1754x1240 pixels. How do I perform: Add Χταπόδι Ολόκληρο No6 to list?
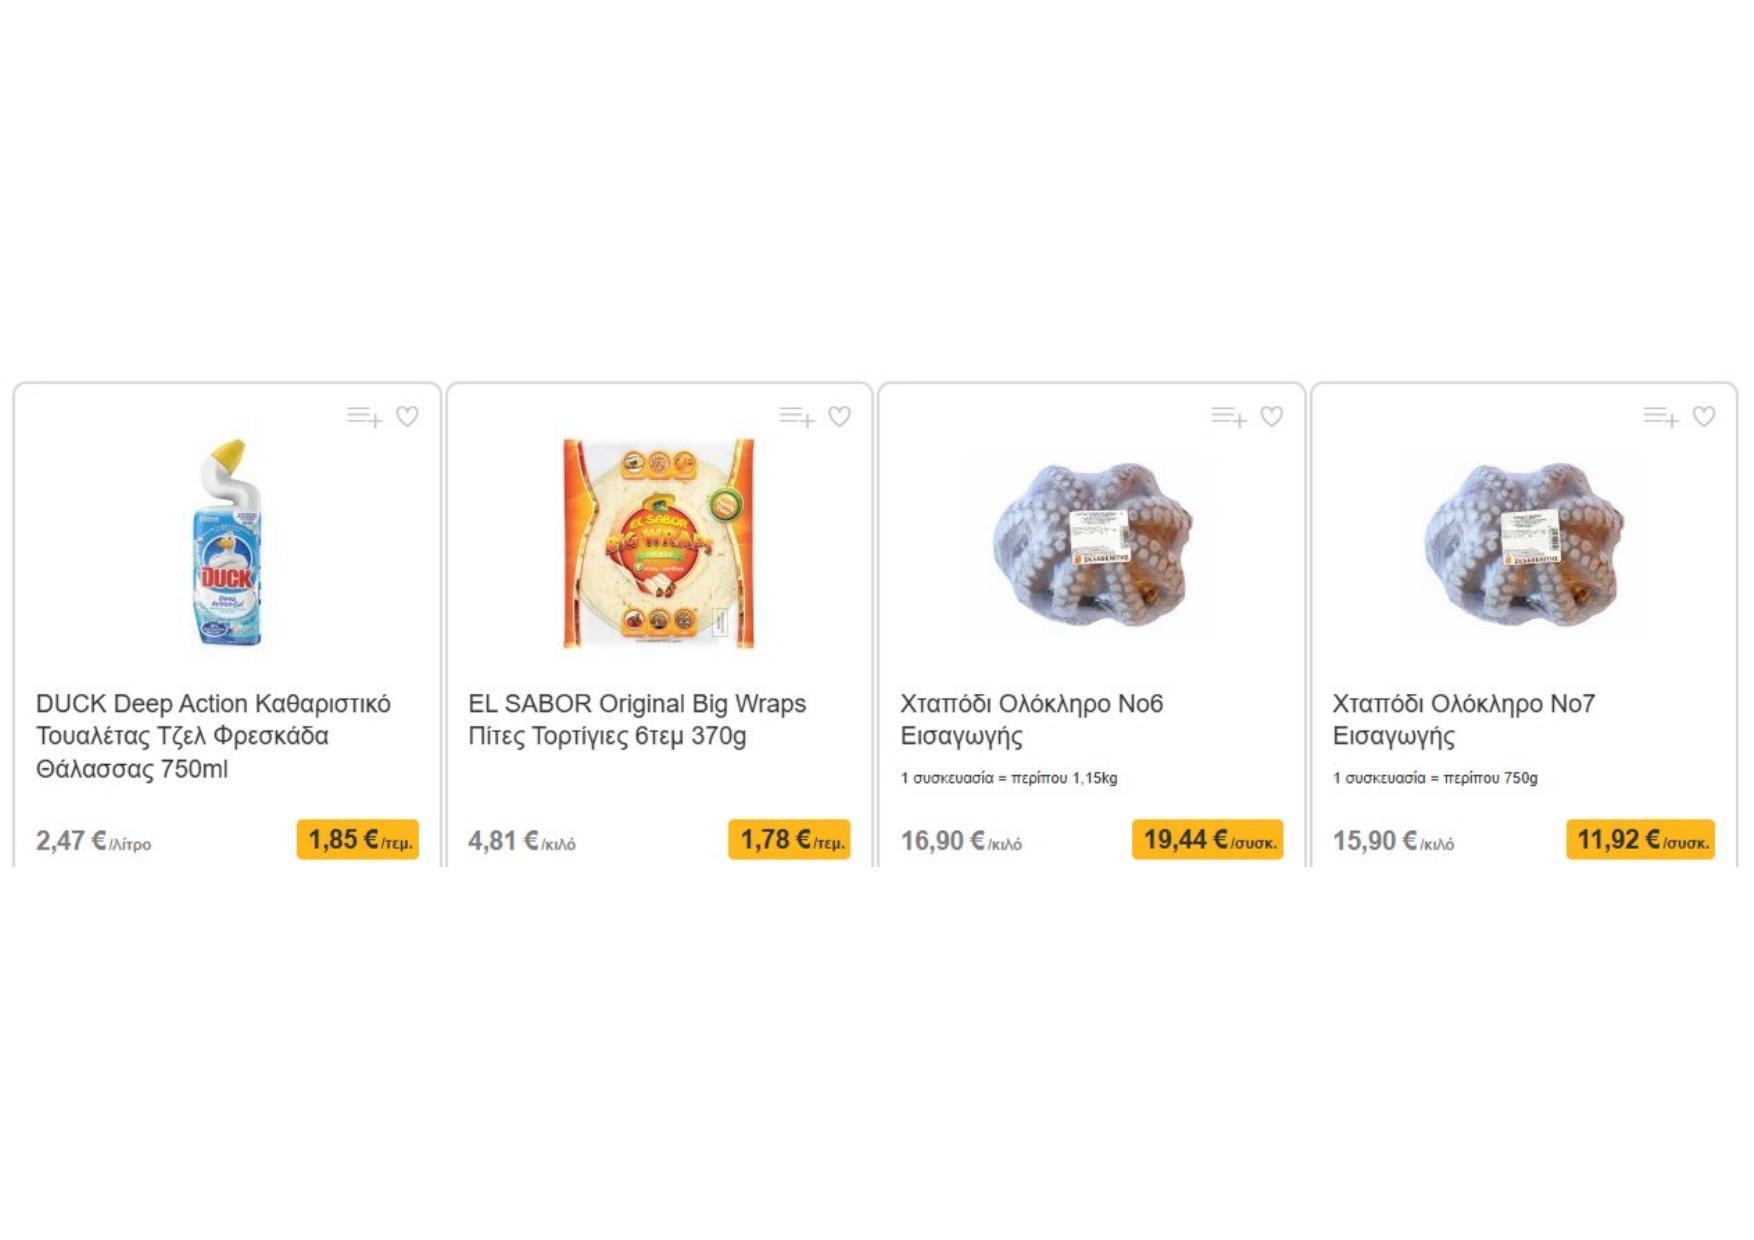1229,416
